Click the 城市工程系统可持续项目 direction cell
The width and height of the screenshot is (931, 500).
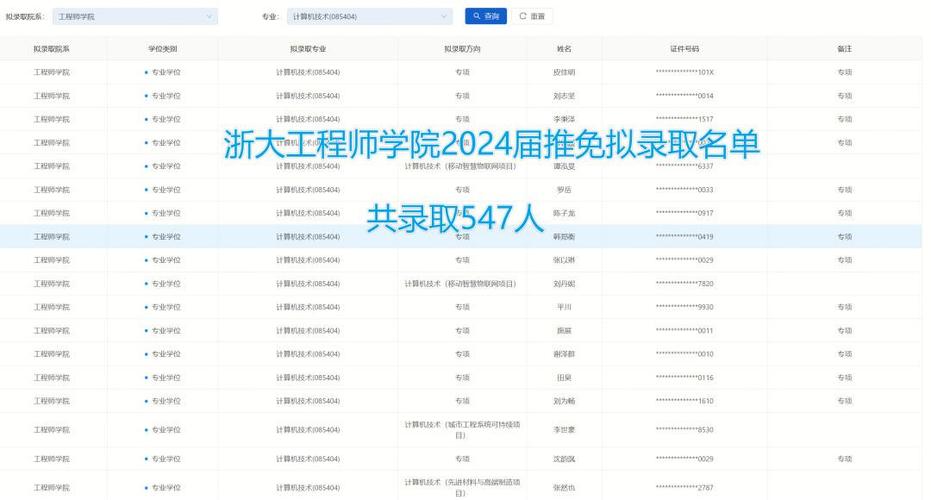click(x=462, y=430)
